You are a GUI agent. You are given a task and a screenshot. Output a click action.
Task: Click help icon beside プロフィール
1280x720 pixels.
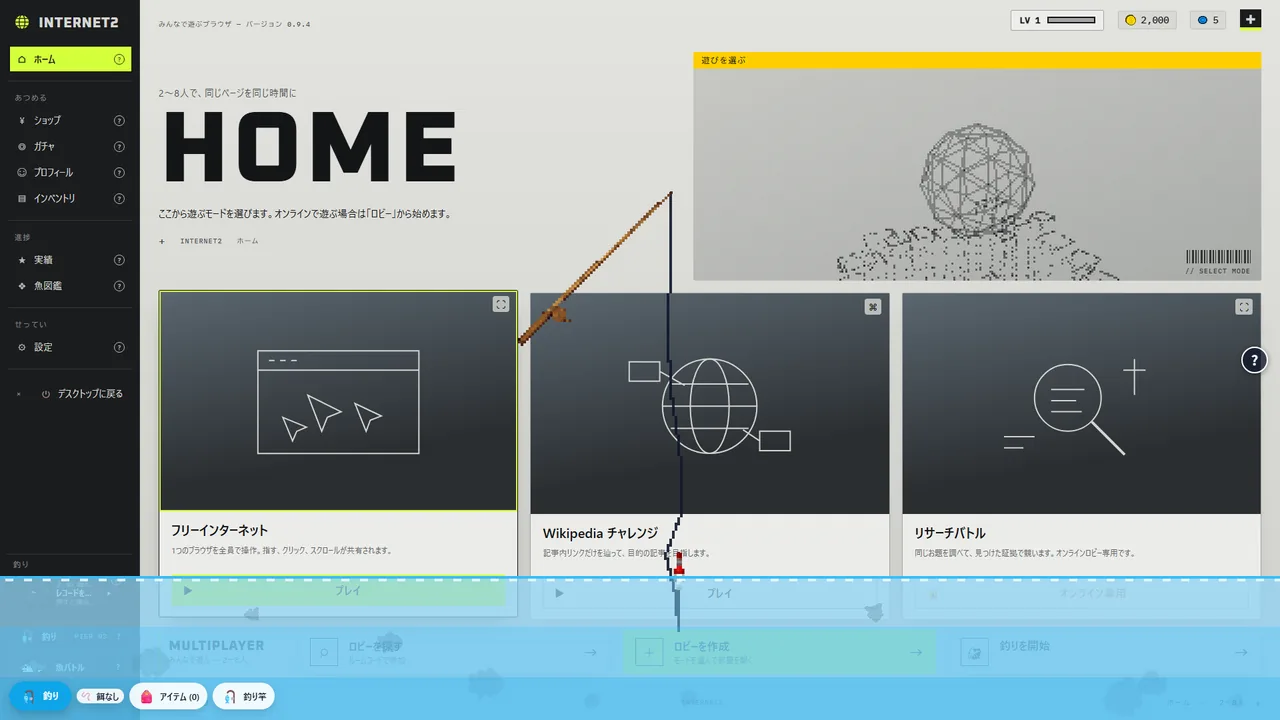pyautogui.click(x=119, y=172)
